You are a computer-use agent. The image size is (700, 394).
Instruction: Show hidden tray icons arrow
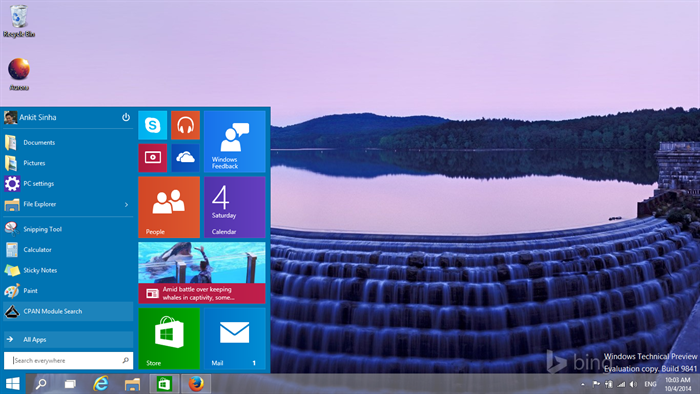[x=583, y=384]
